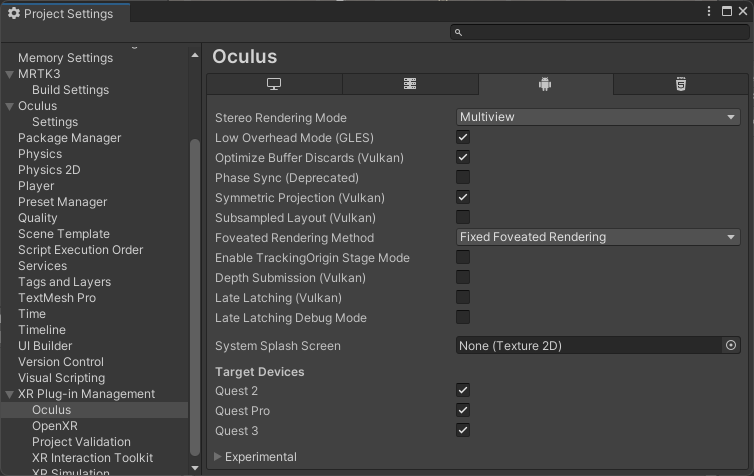
Task: Click the System Splash Screen texture field
Action: click(x=590, y=345)
